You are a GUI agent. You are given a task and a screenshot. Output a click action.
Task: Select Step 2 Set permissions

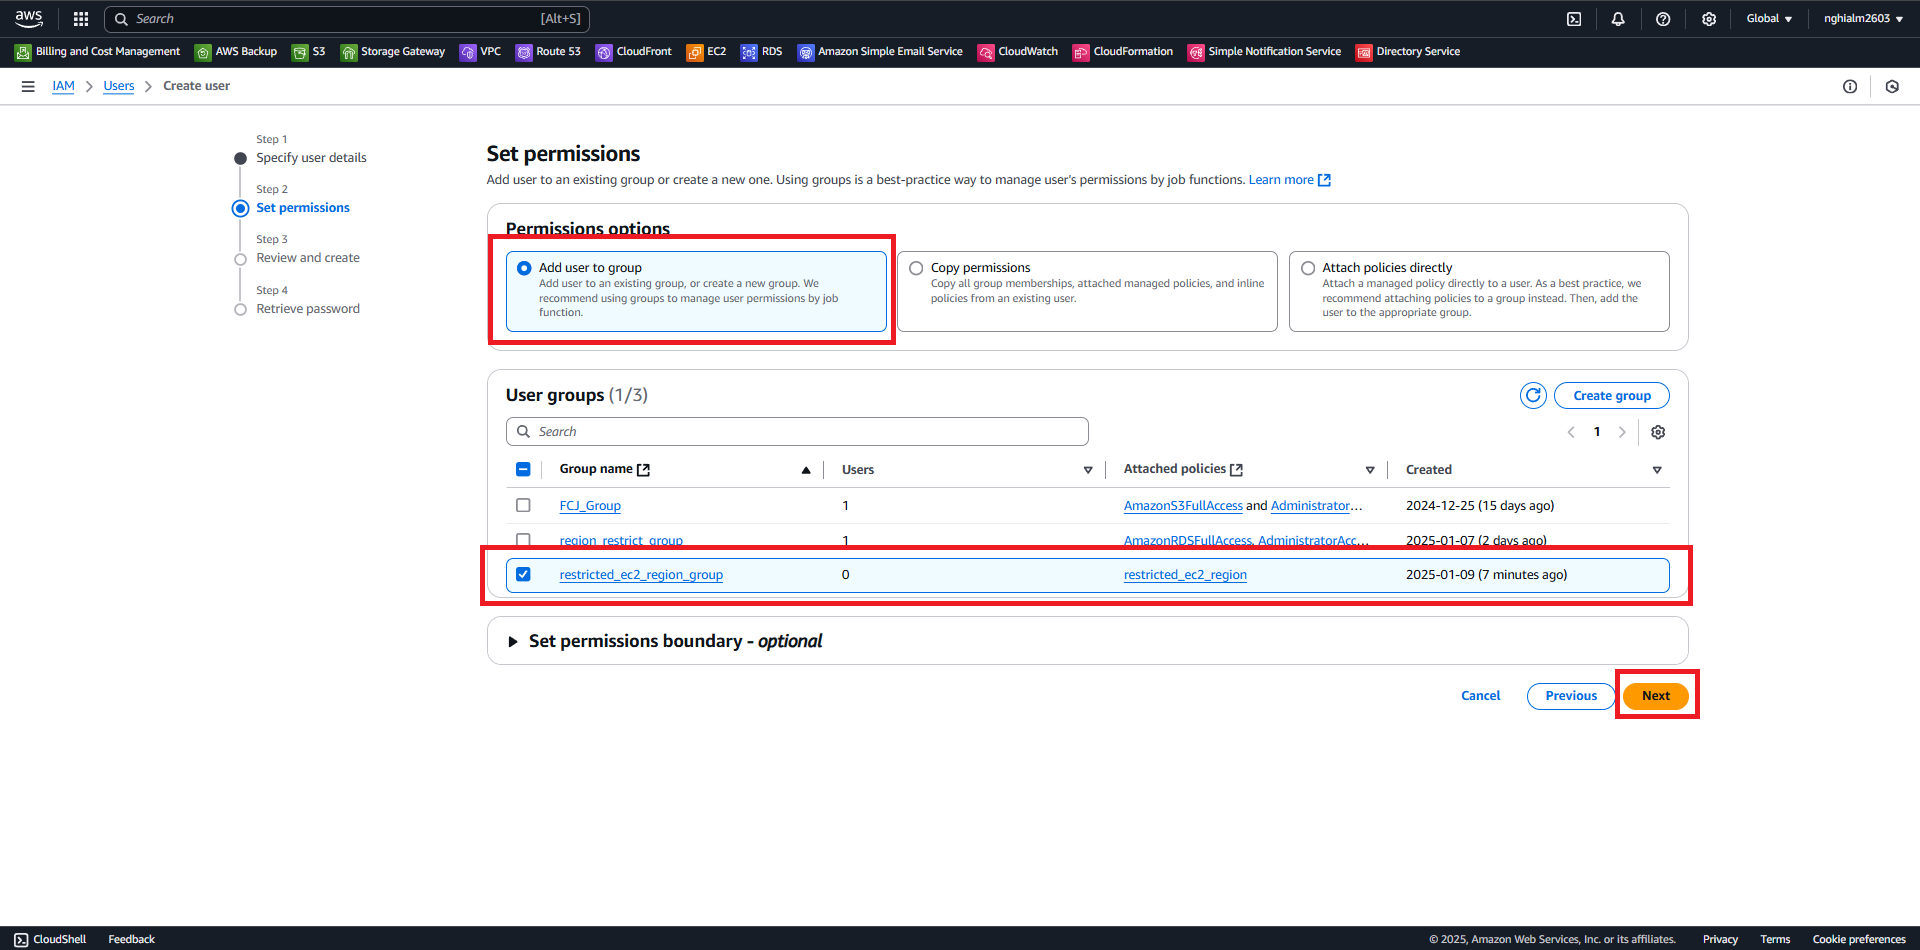[x=303, y=208]
